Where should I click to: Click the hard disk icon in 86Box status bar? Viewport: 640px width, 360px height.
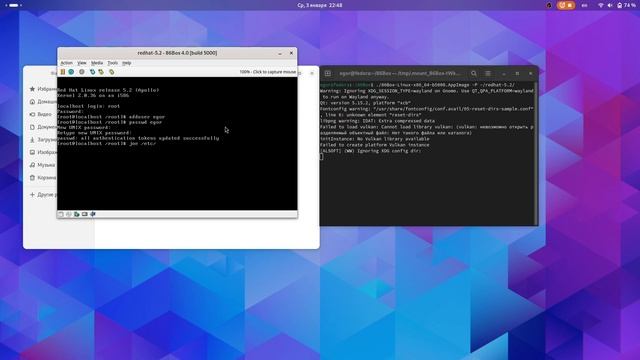coord(76,214)
